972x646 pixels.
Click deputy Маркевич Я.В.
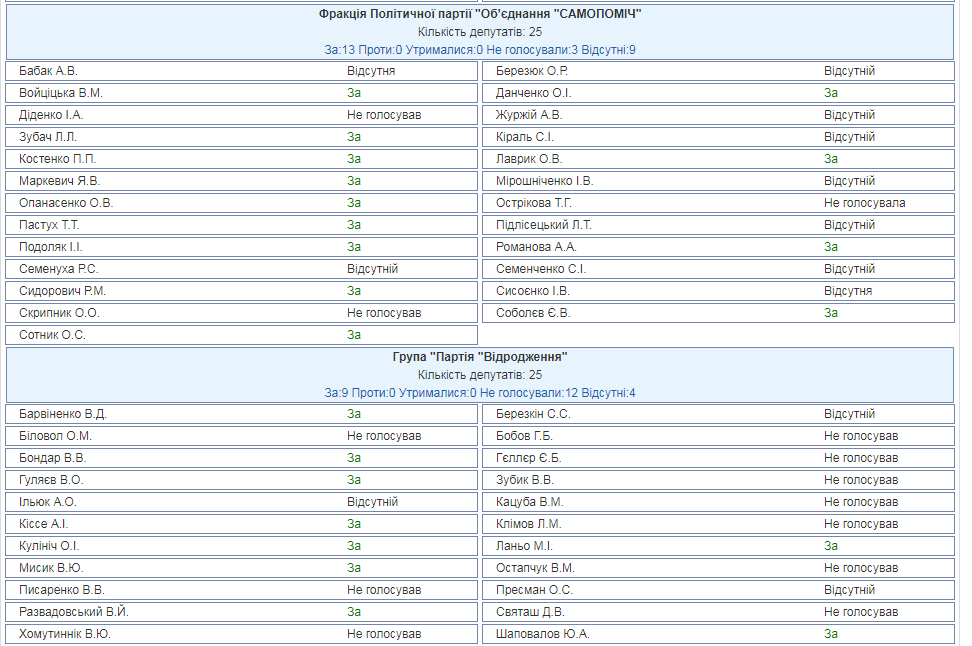(x=60, y=181)
